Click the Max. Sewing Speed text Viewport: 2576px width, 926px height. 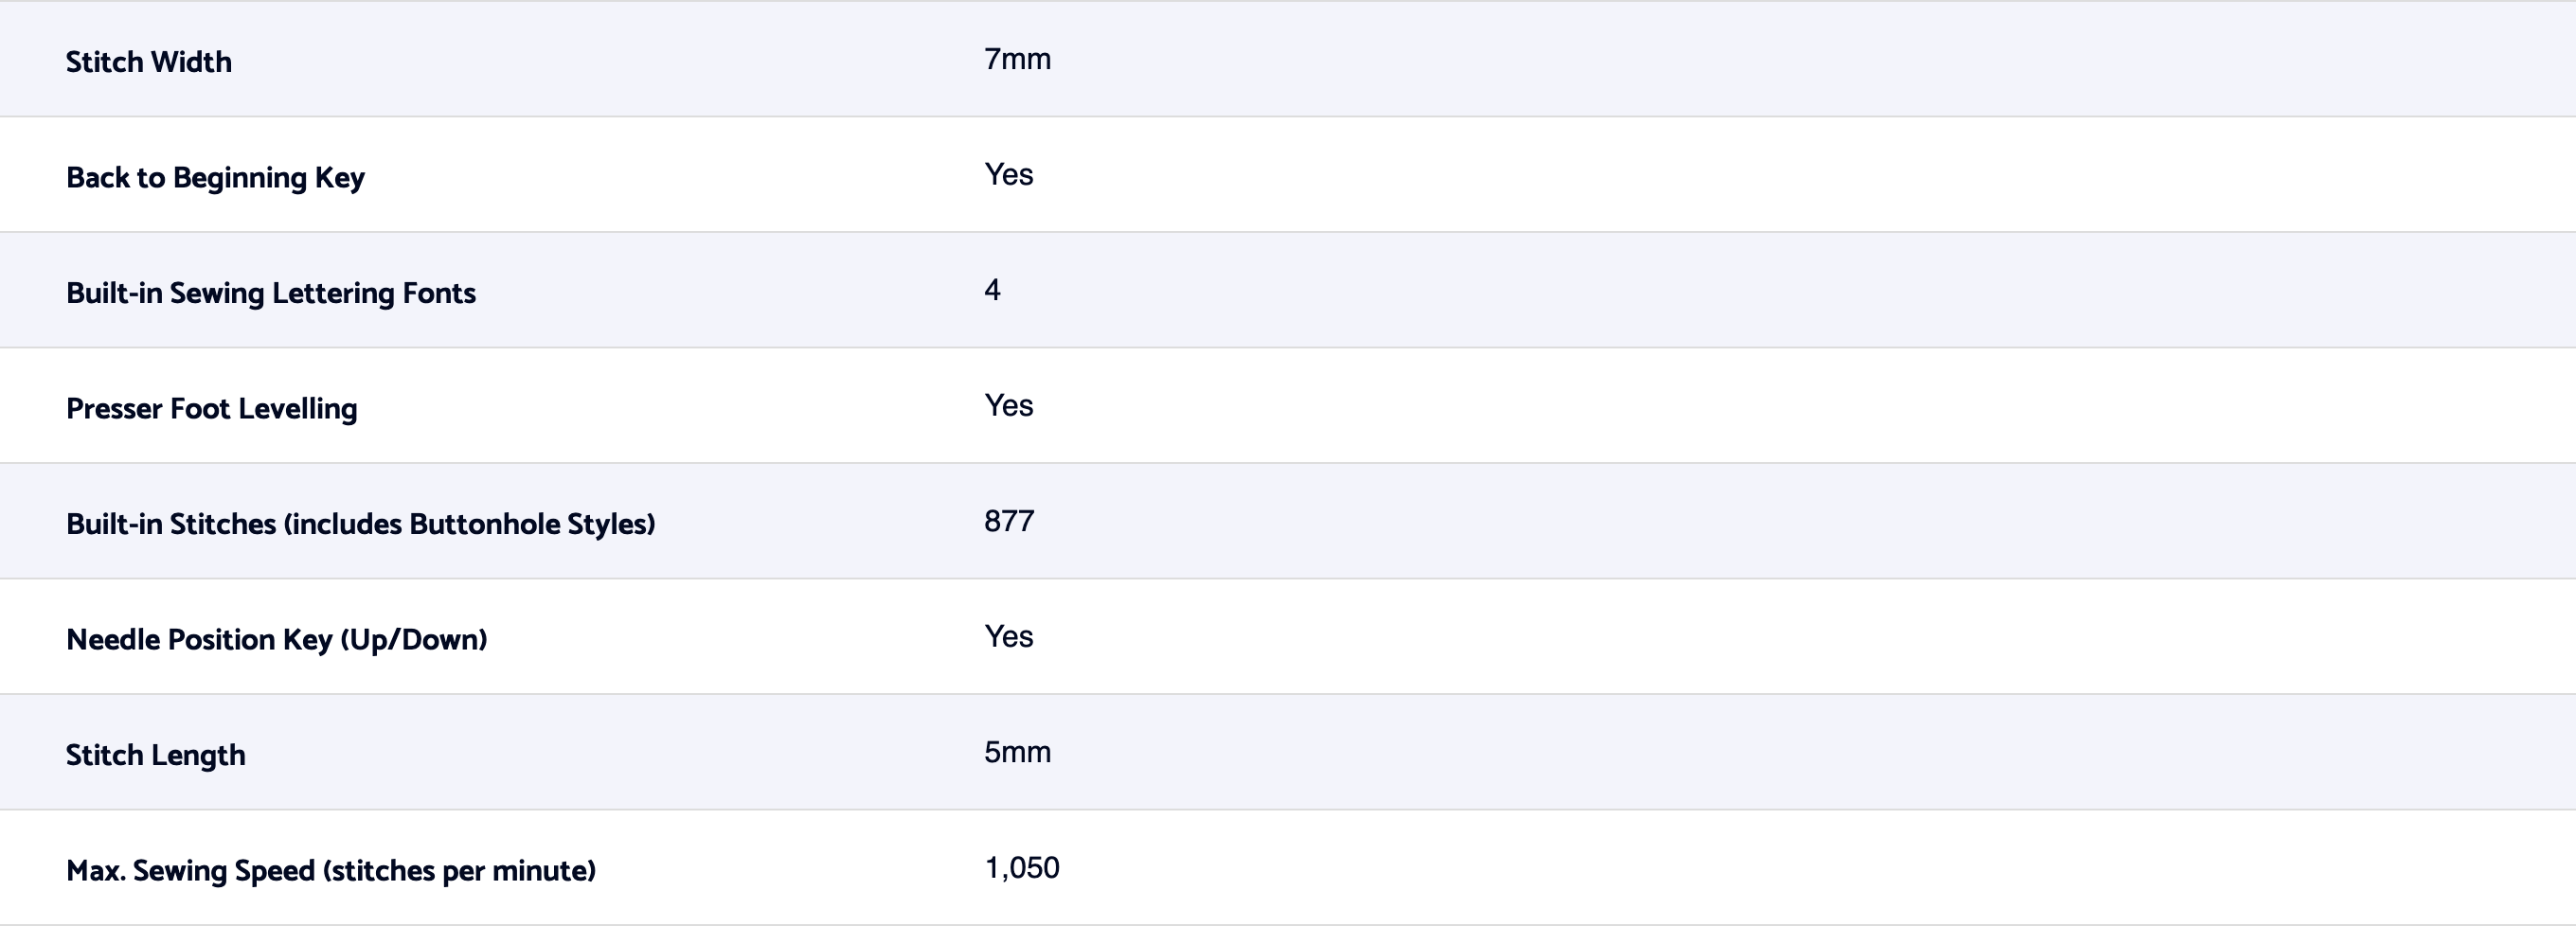[x=191, y=870]
